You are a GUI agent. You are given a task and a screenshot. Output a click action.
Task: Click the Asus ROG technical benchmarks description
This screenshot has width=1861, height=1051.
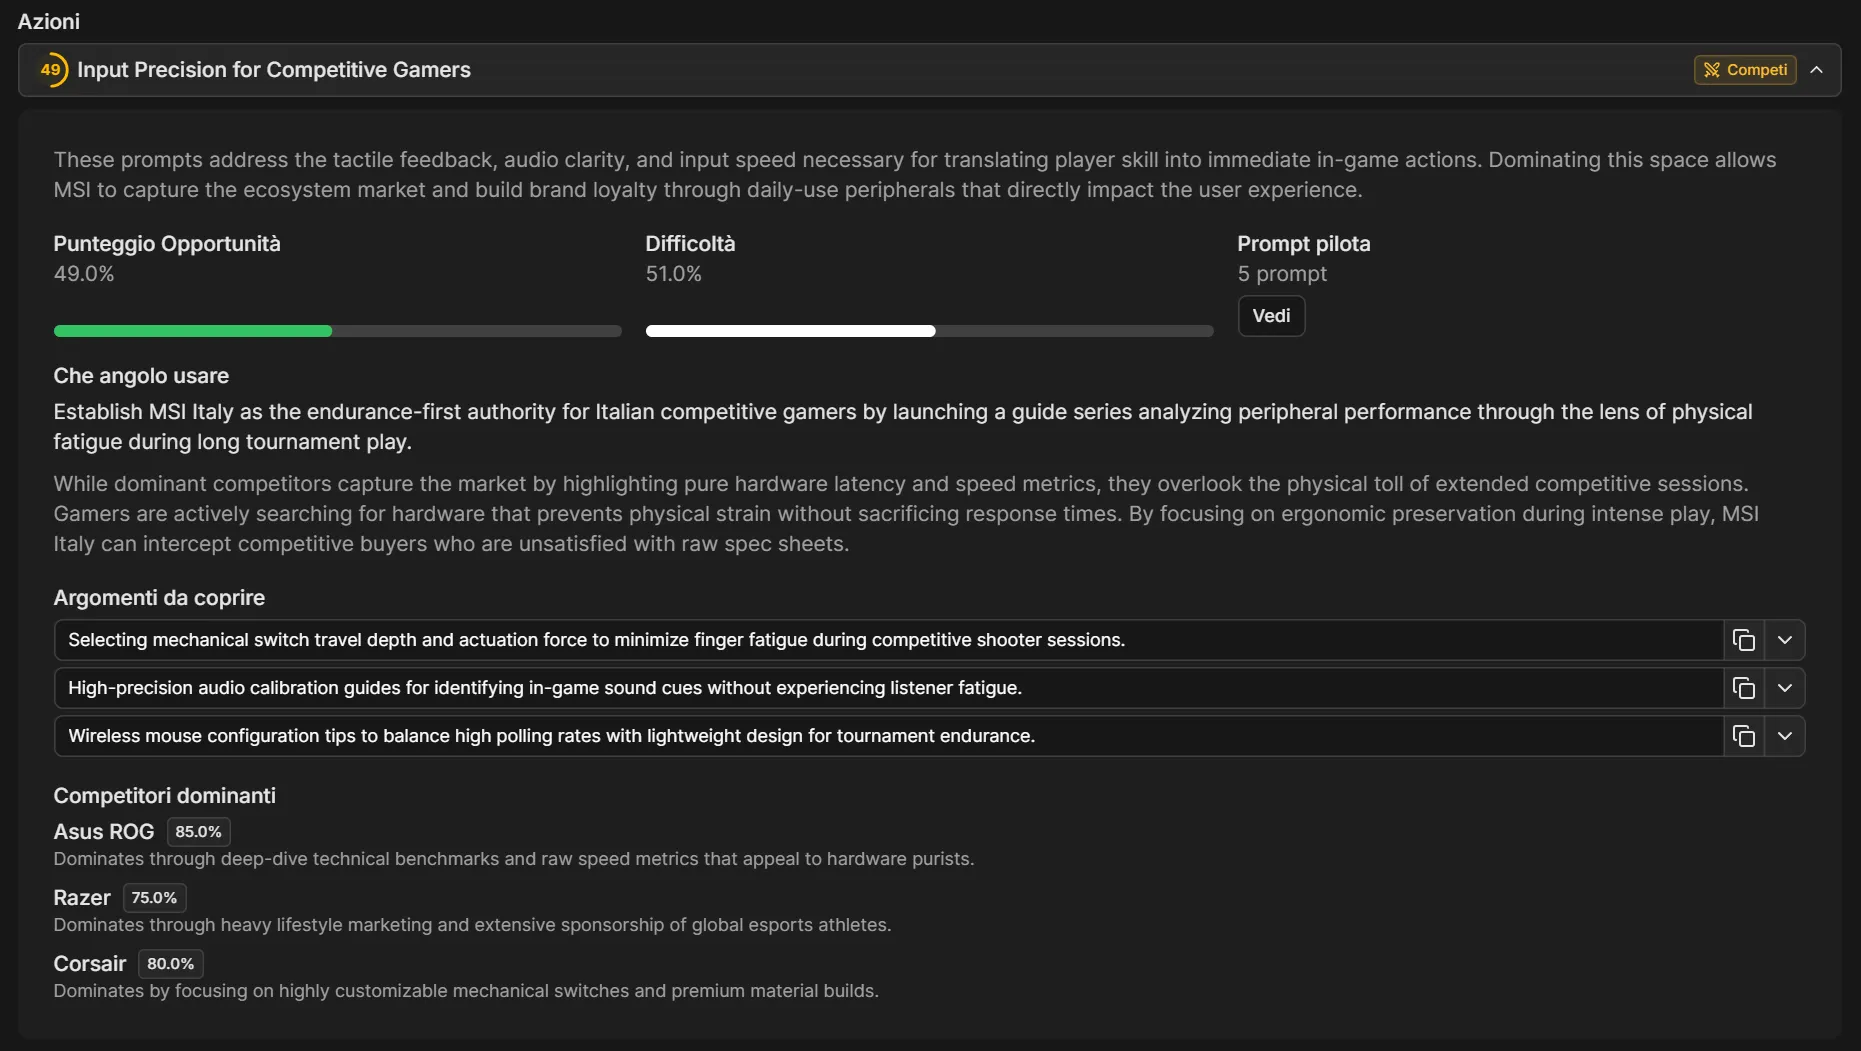(x=514, y=859)
